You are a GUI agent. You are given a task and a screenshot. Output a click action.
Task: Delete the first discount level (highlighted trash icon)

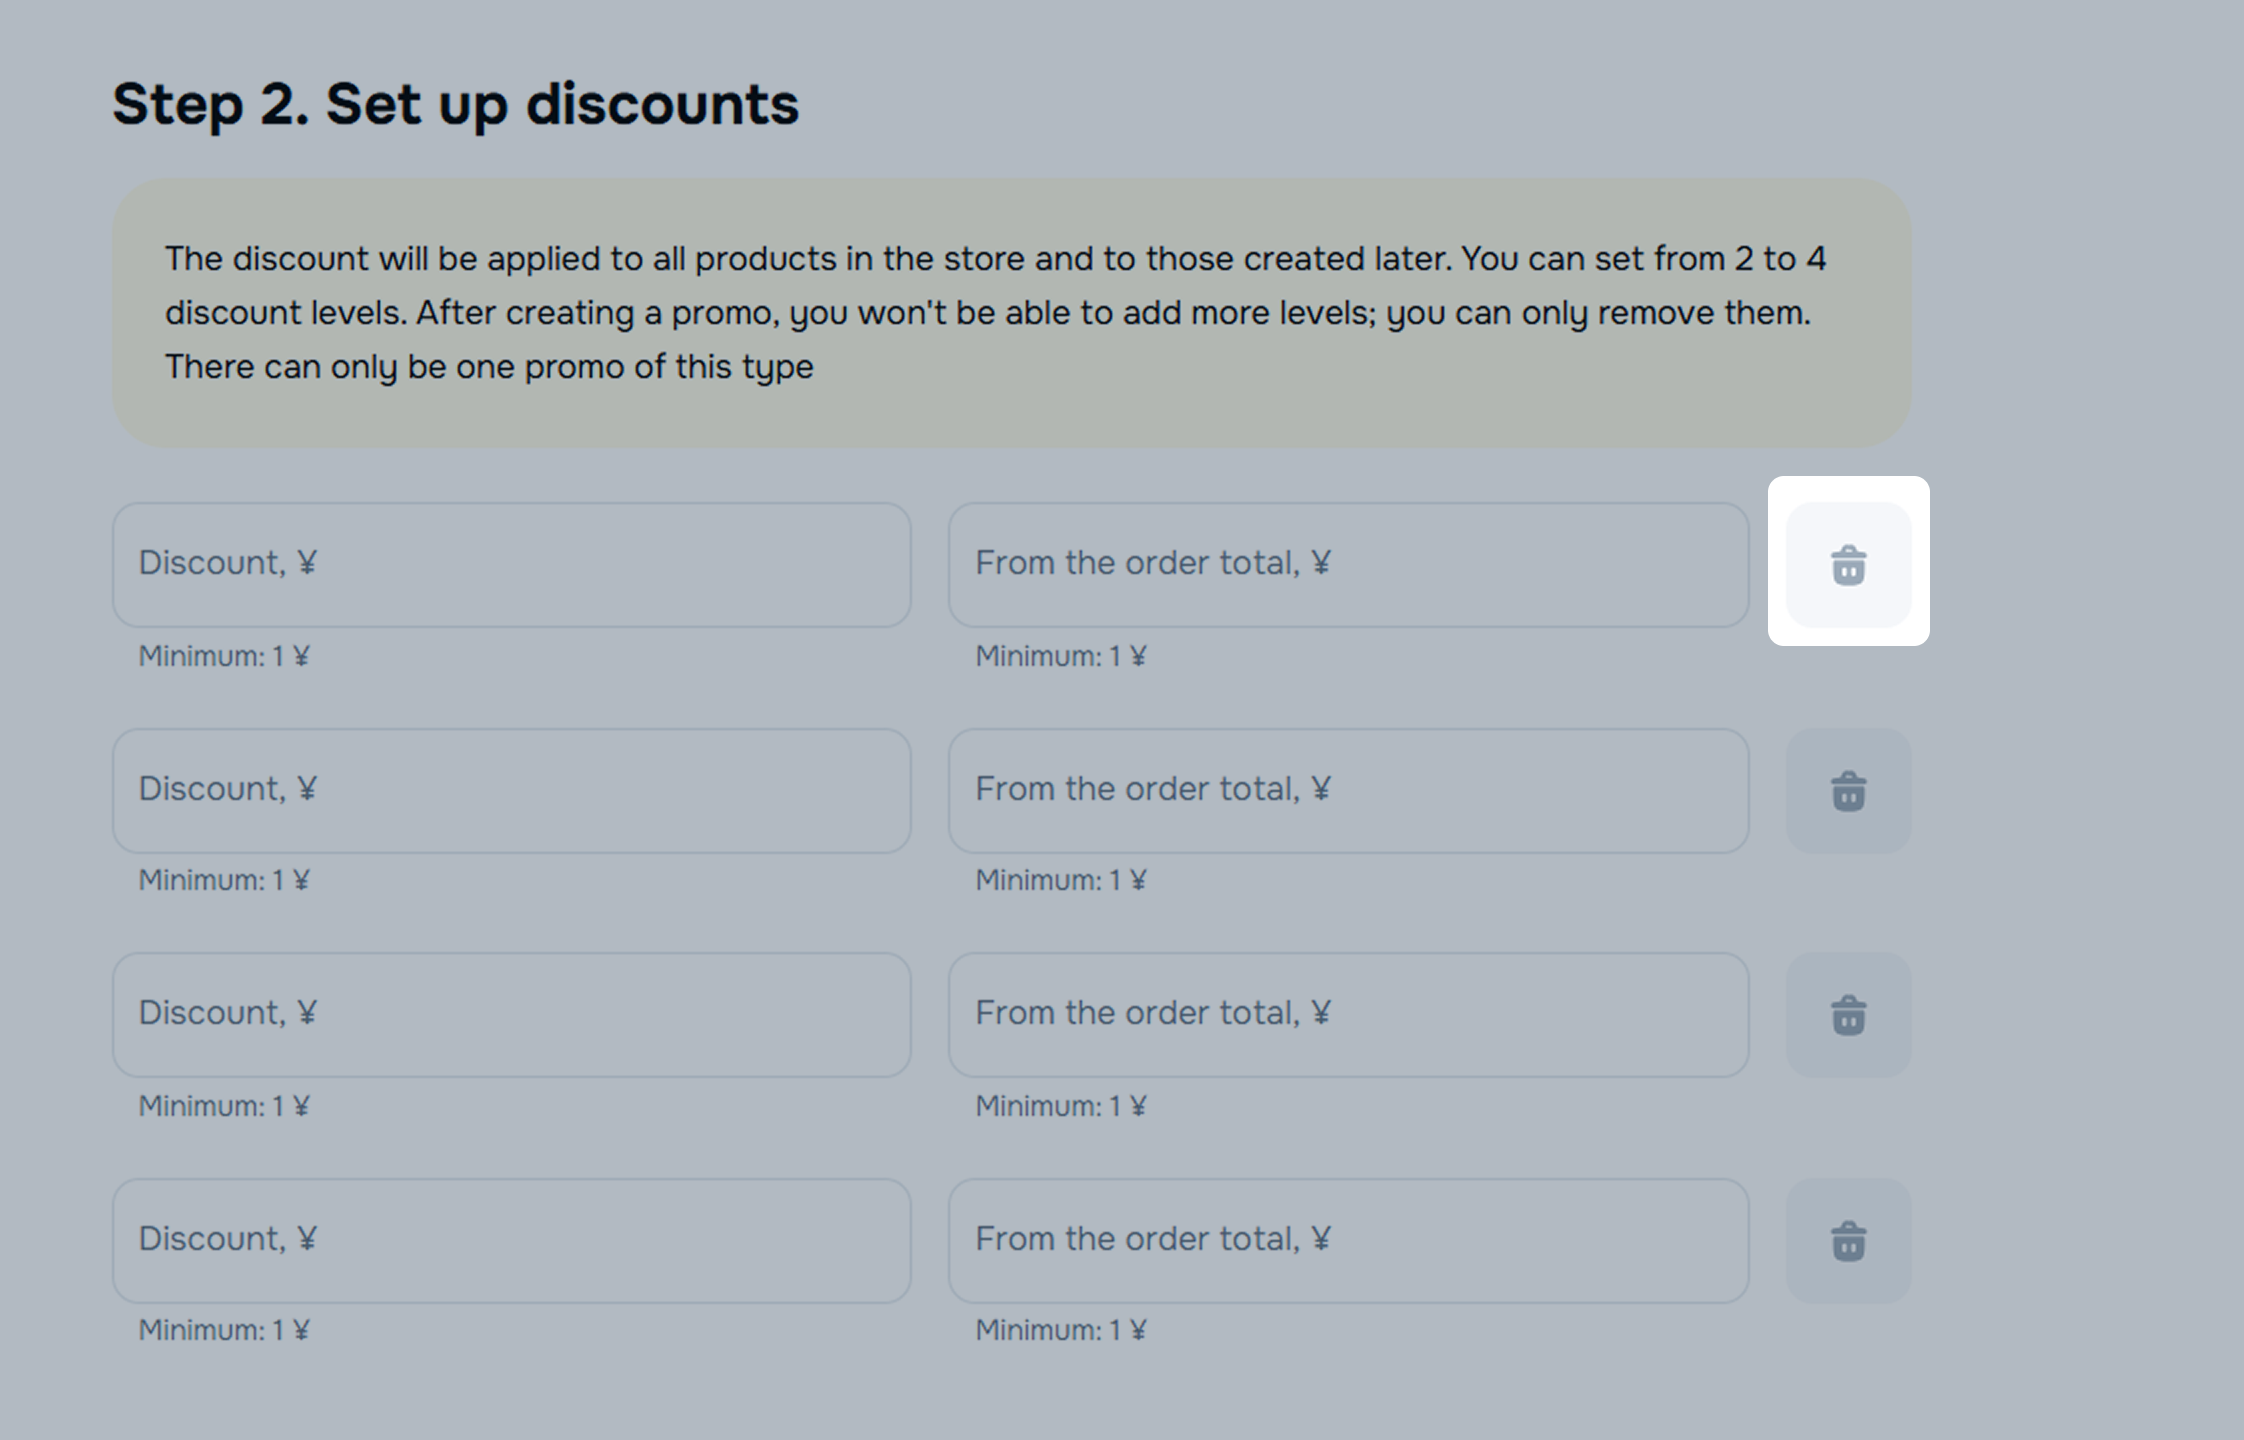pos(1848,565)
